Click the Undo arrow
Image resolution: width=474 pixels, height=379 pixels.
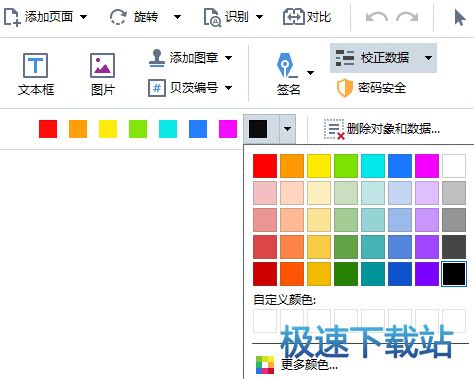click(377, 17)
